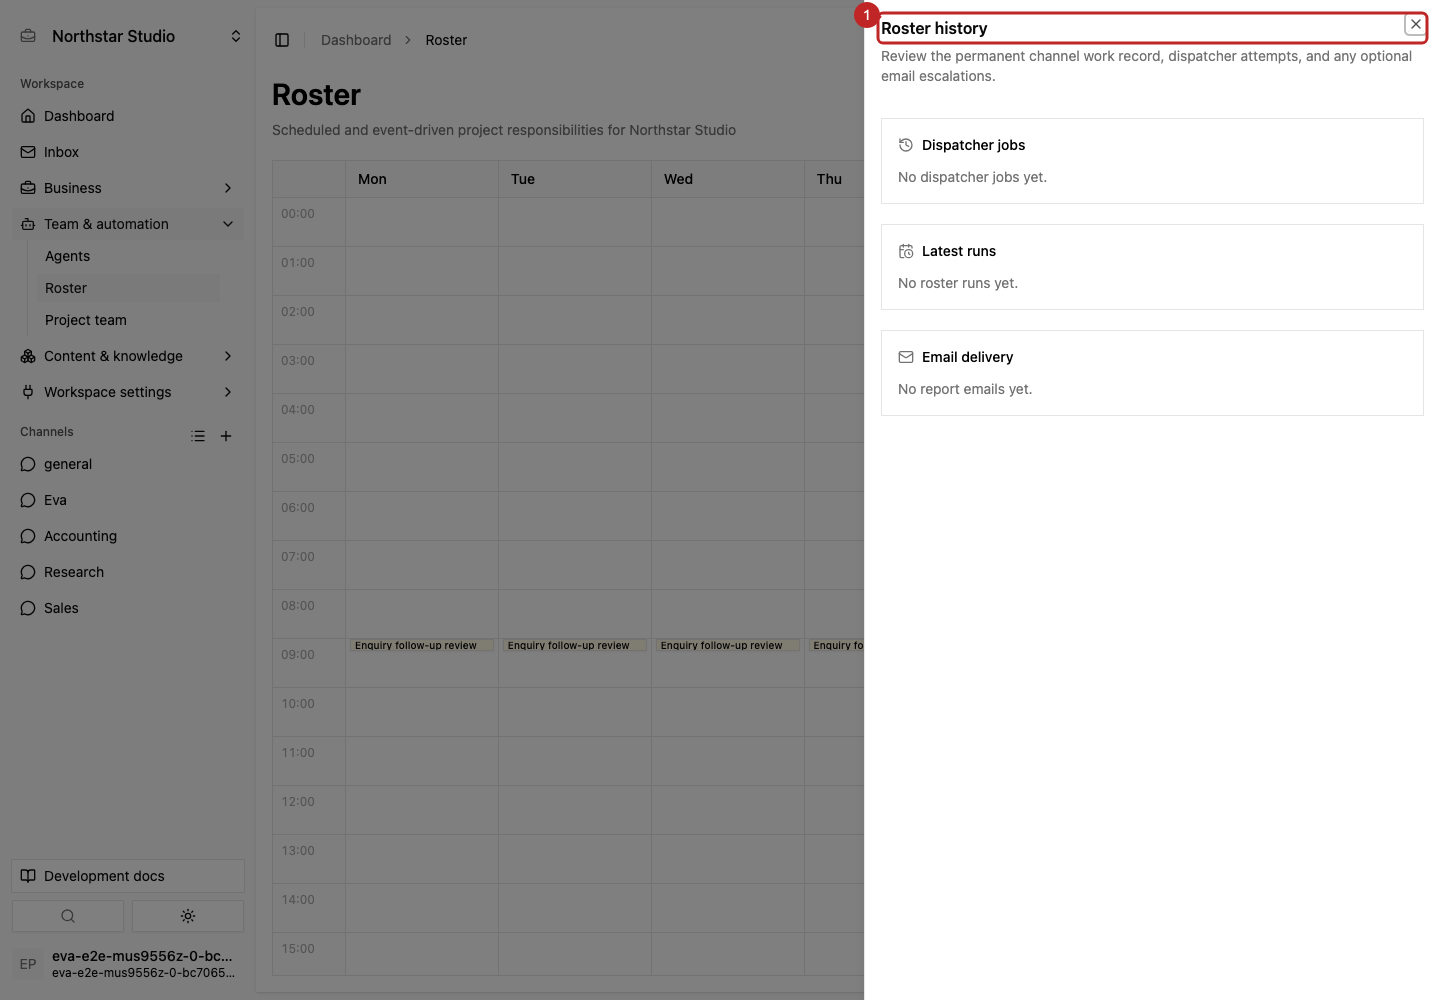Open Inbox in the sidebar
Image resolution: width=1440 pixels, height=1000 pixels.
click(128, 152)
